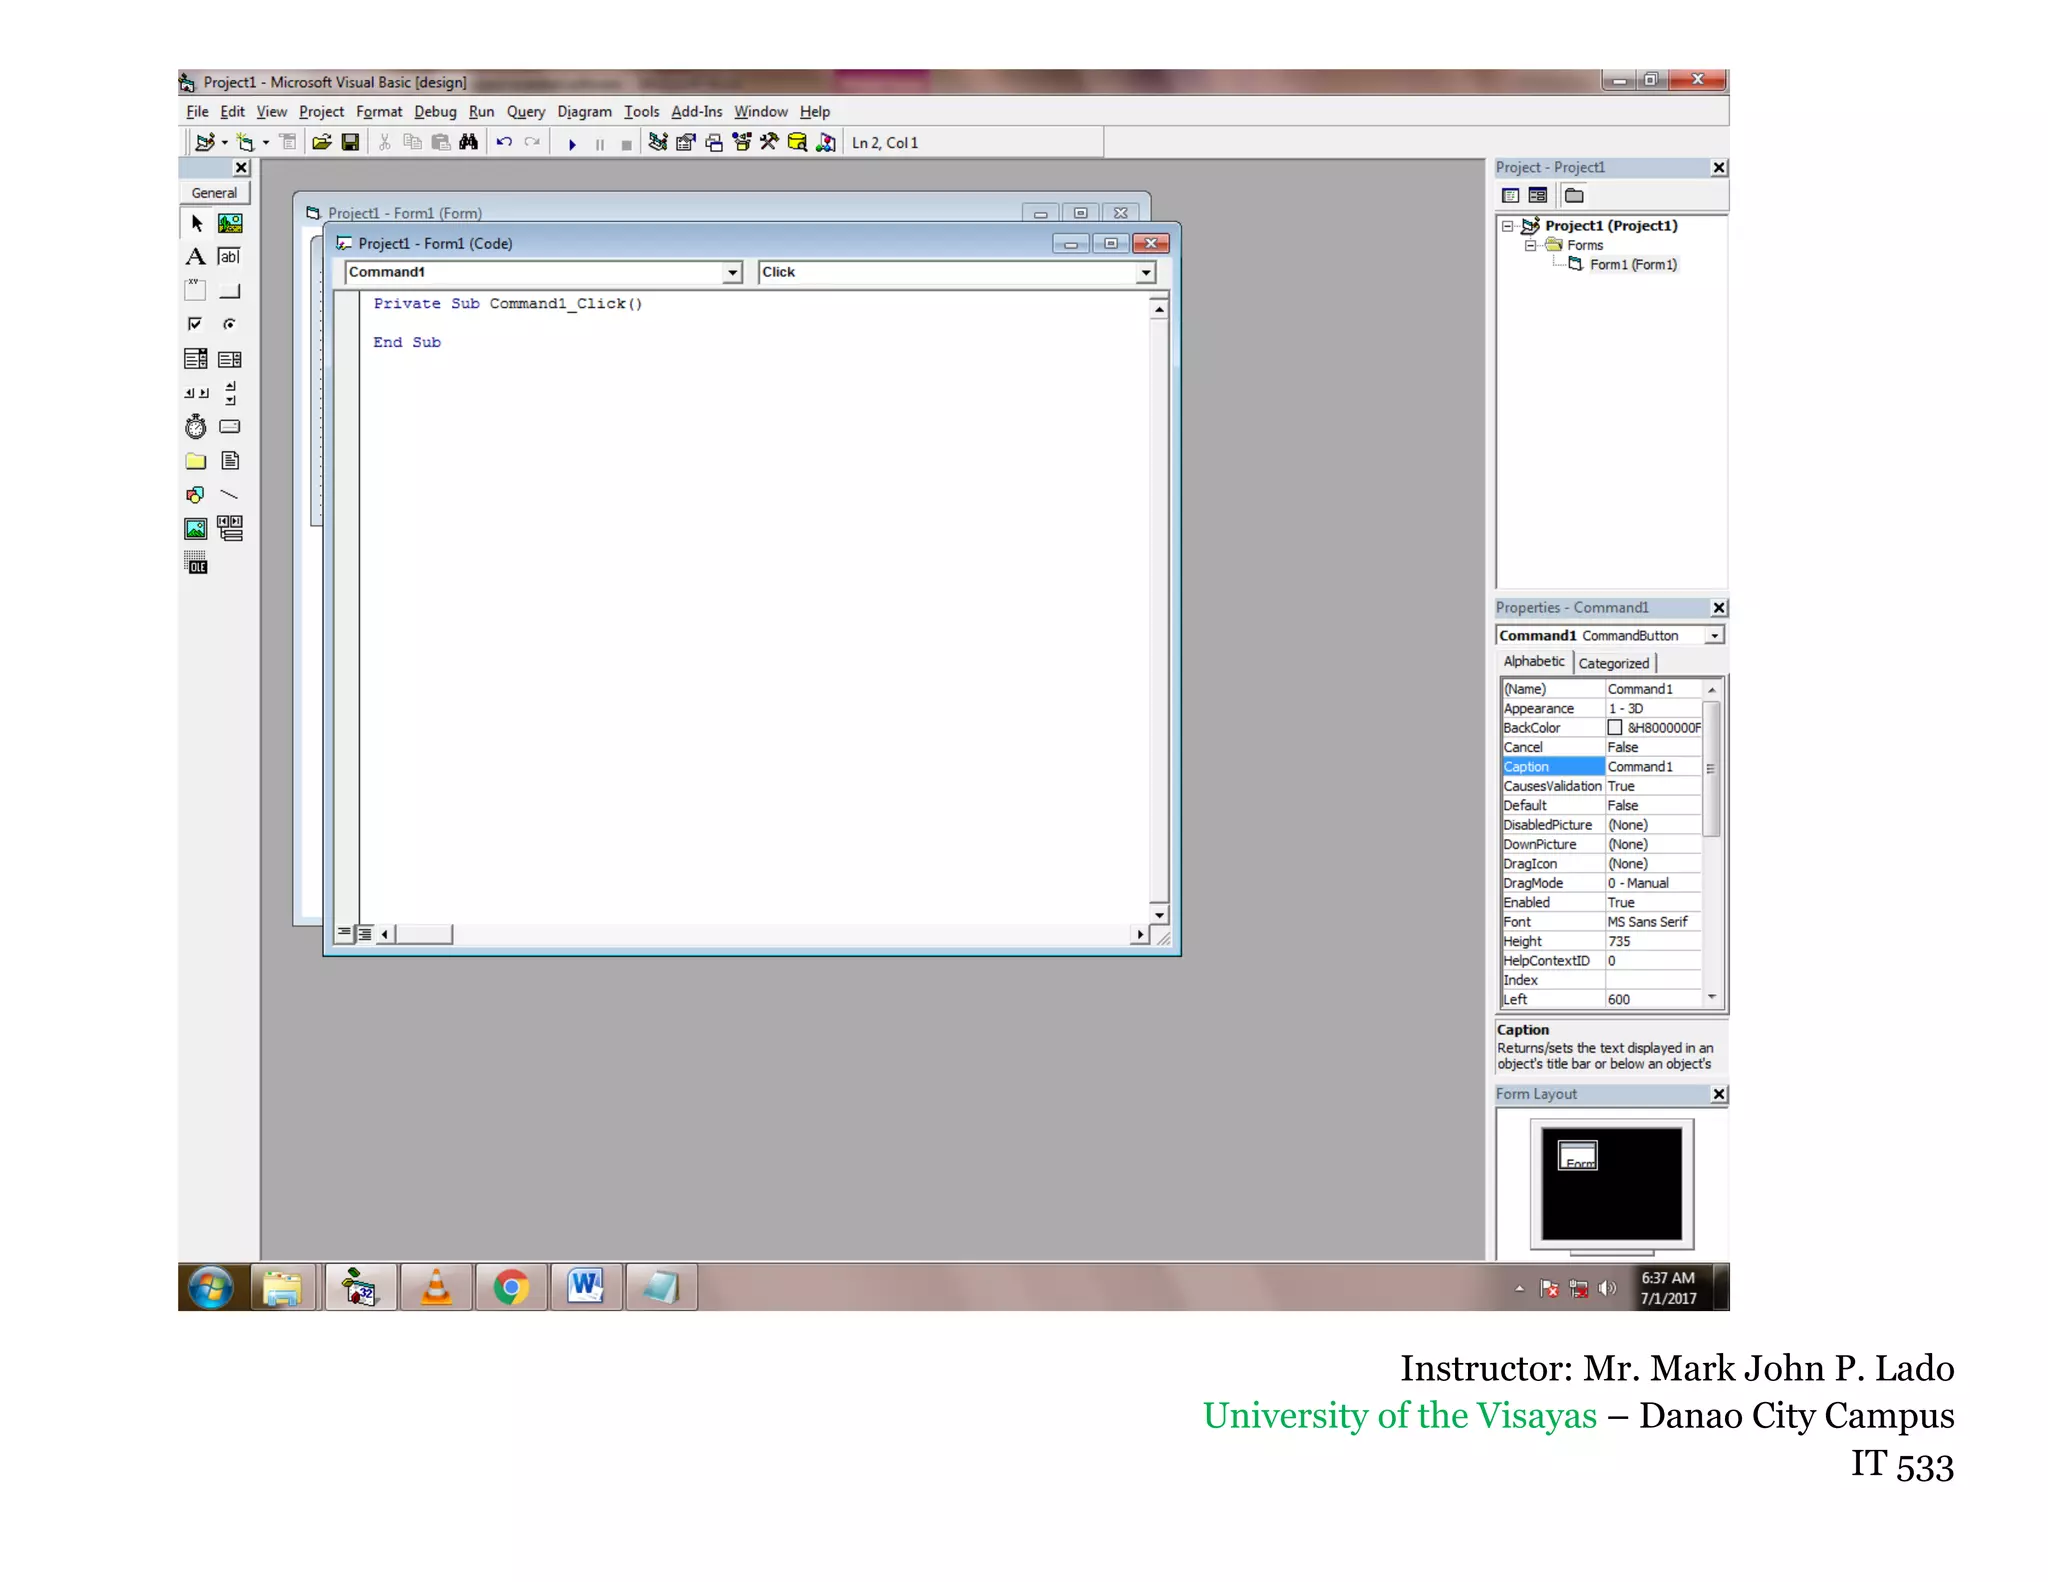
Task: Open Properties object selector dropdown
Action: [1714, 636]
